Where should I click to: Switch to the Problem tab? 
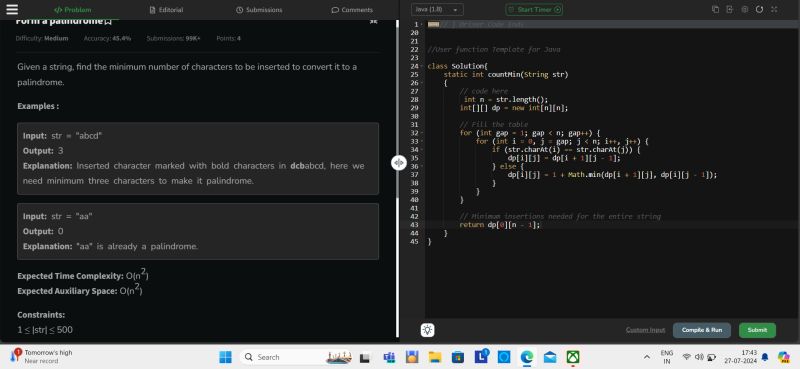click(x=72, y=10)
